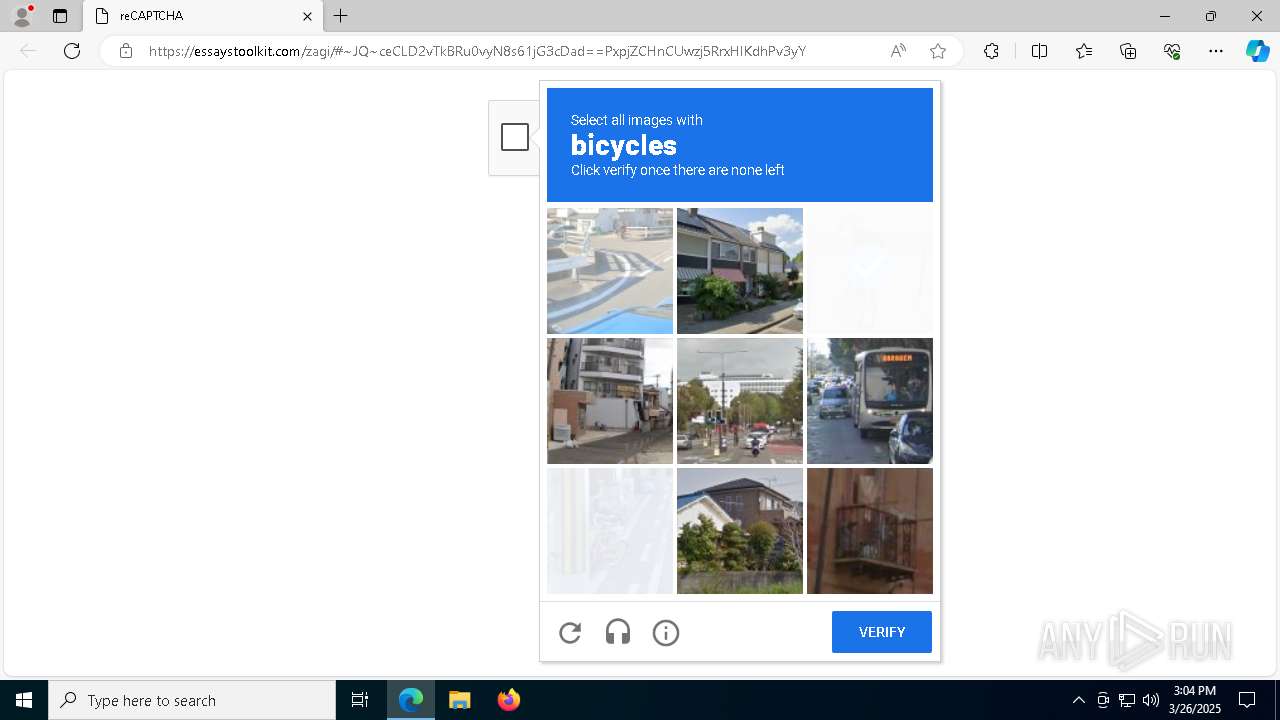The height and width of the screenshot is (720, 1280).
Task: Open a new browser tab
Action: tap(341, 16)
